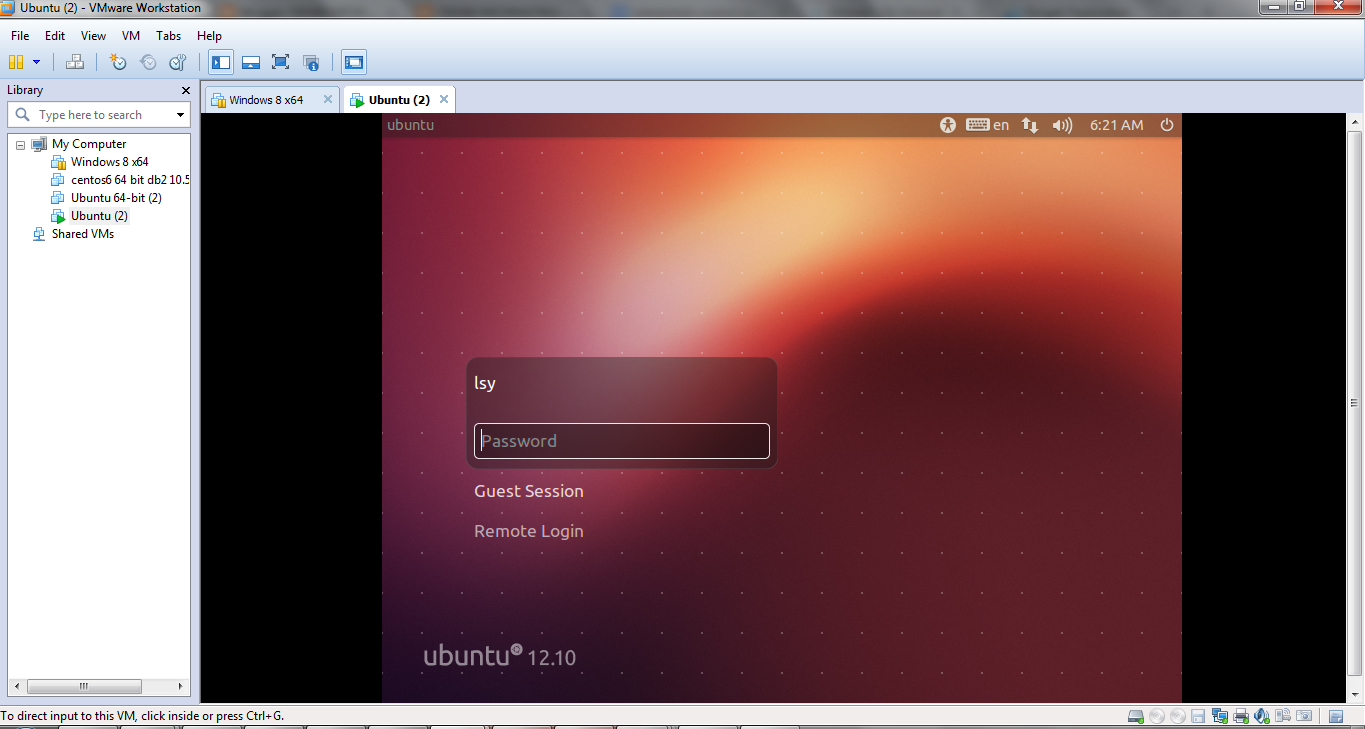This screenshot has width=1365, height=729.
Task: Select Windows 8 x64 in library tree
Action: [x=109, y=162]
